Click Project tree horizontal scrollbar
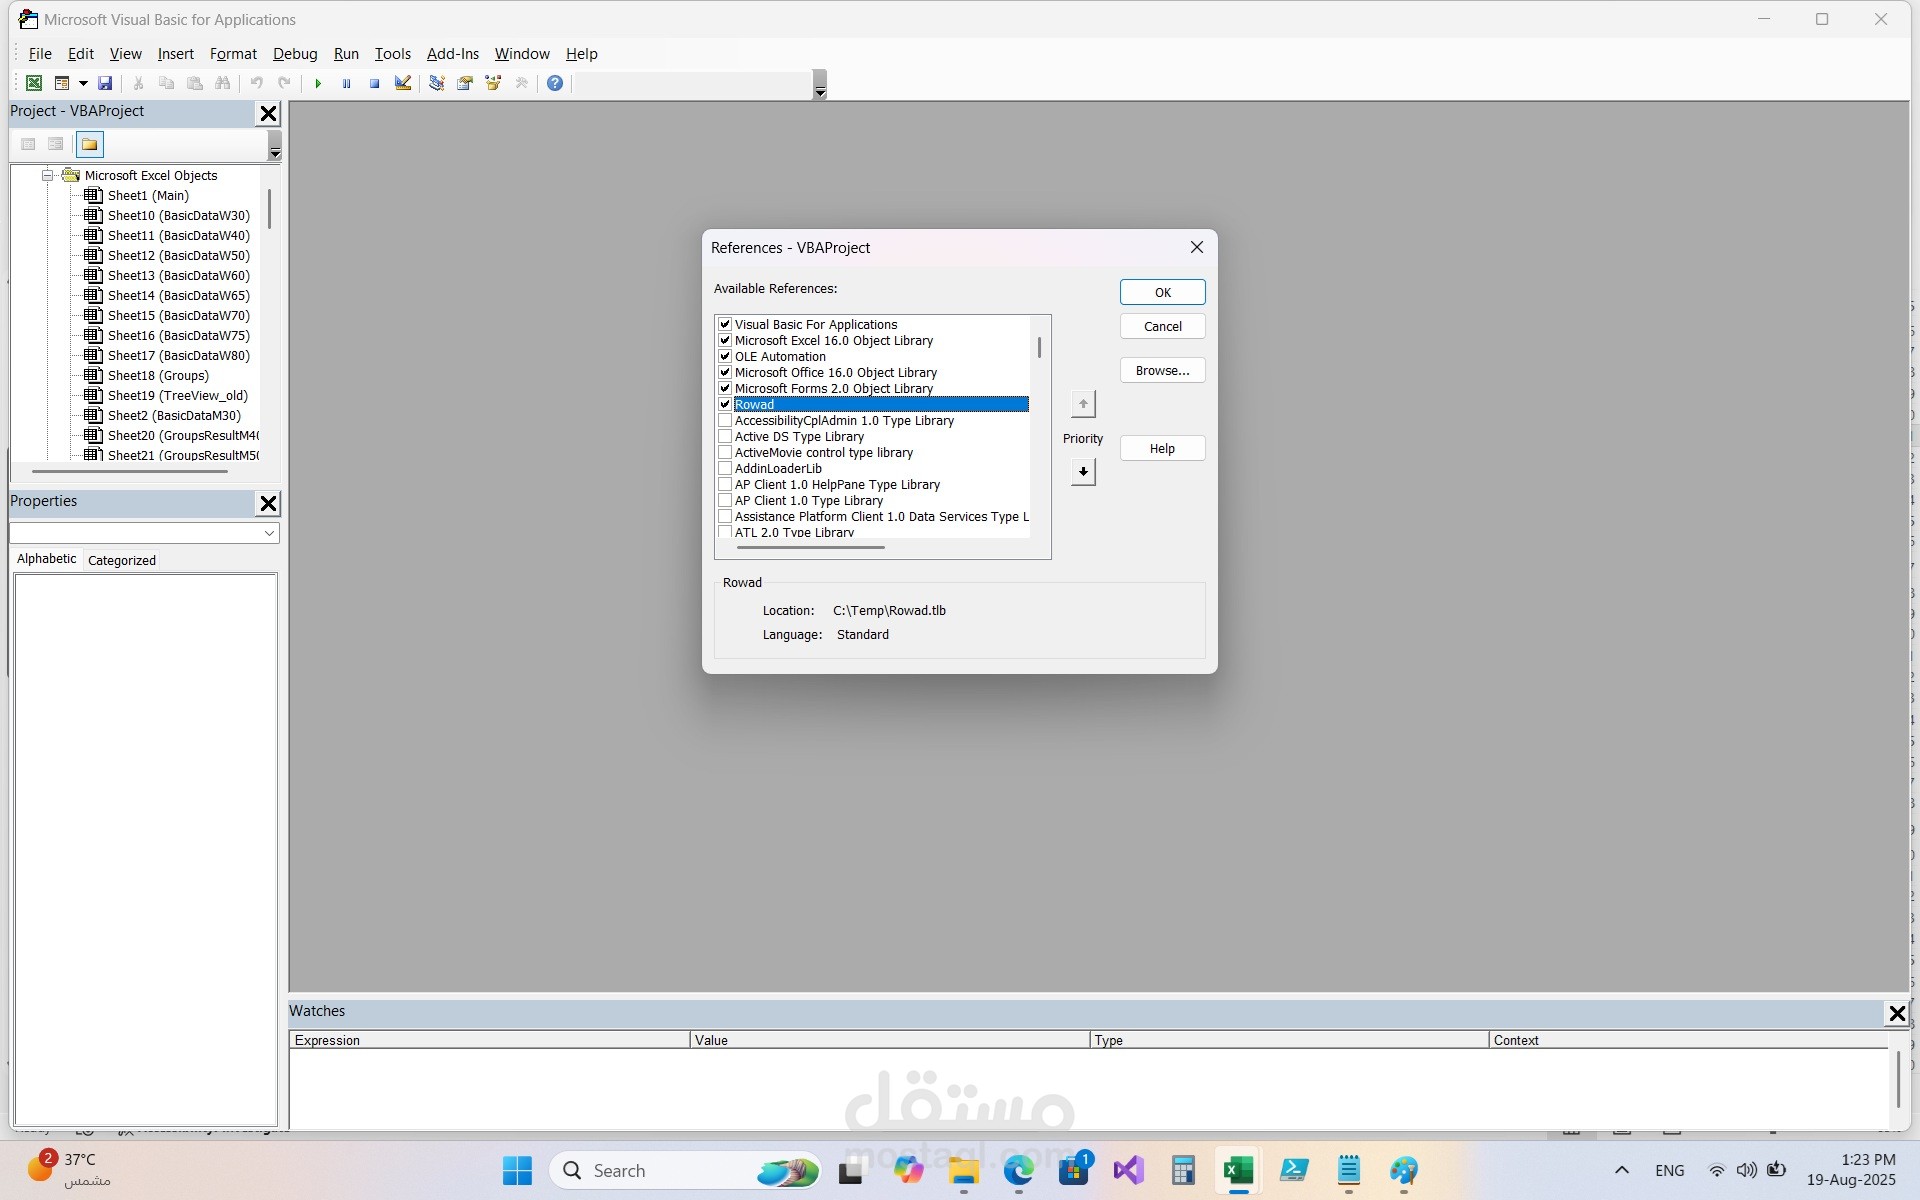The image size is (1920, 1200). click(130, 471)
